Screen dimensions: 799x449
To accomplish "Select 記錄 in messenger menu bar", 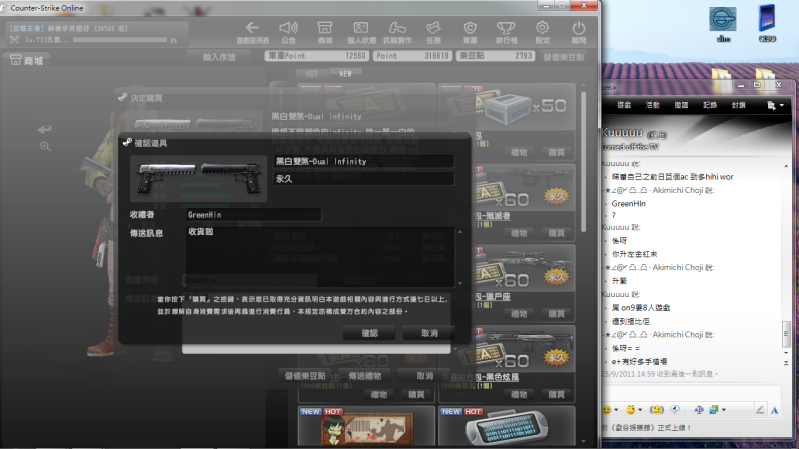I will [710, 105].
